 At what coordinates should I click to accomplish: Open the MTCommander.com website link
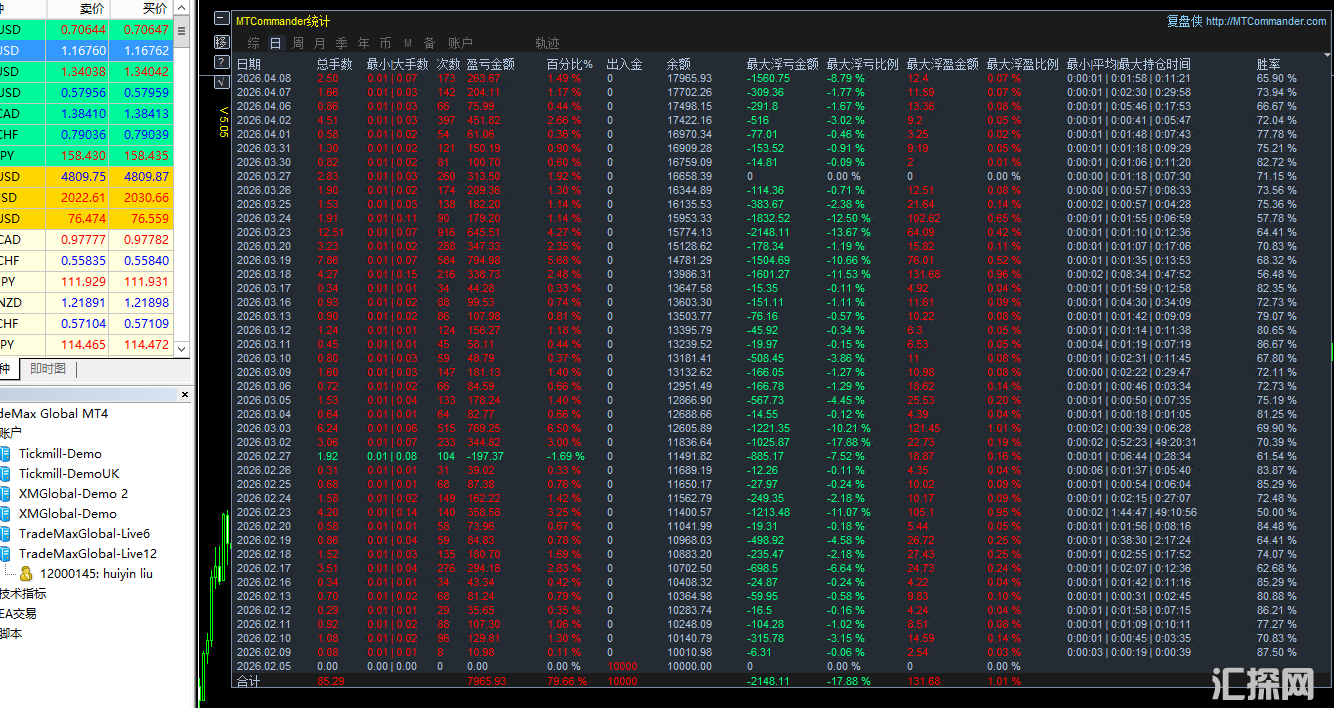1265,21
